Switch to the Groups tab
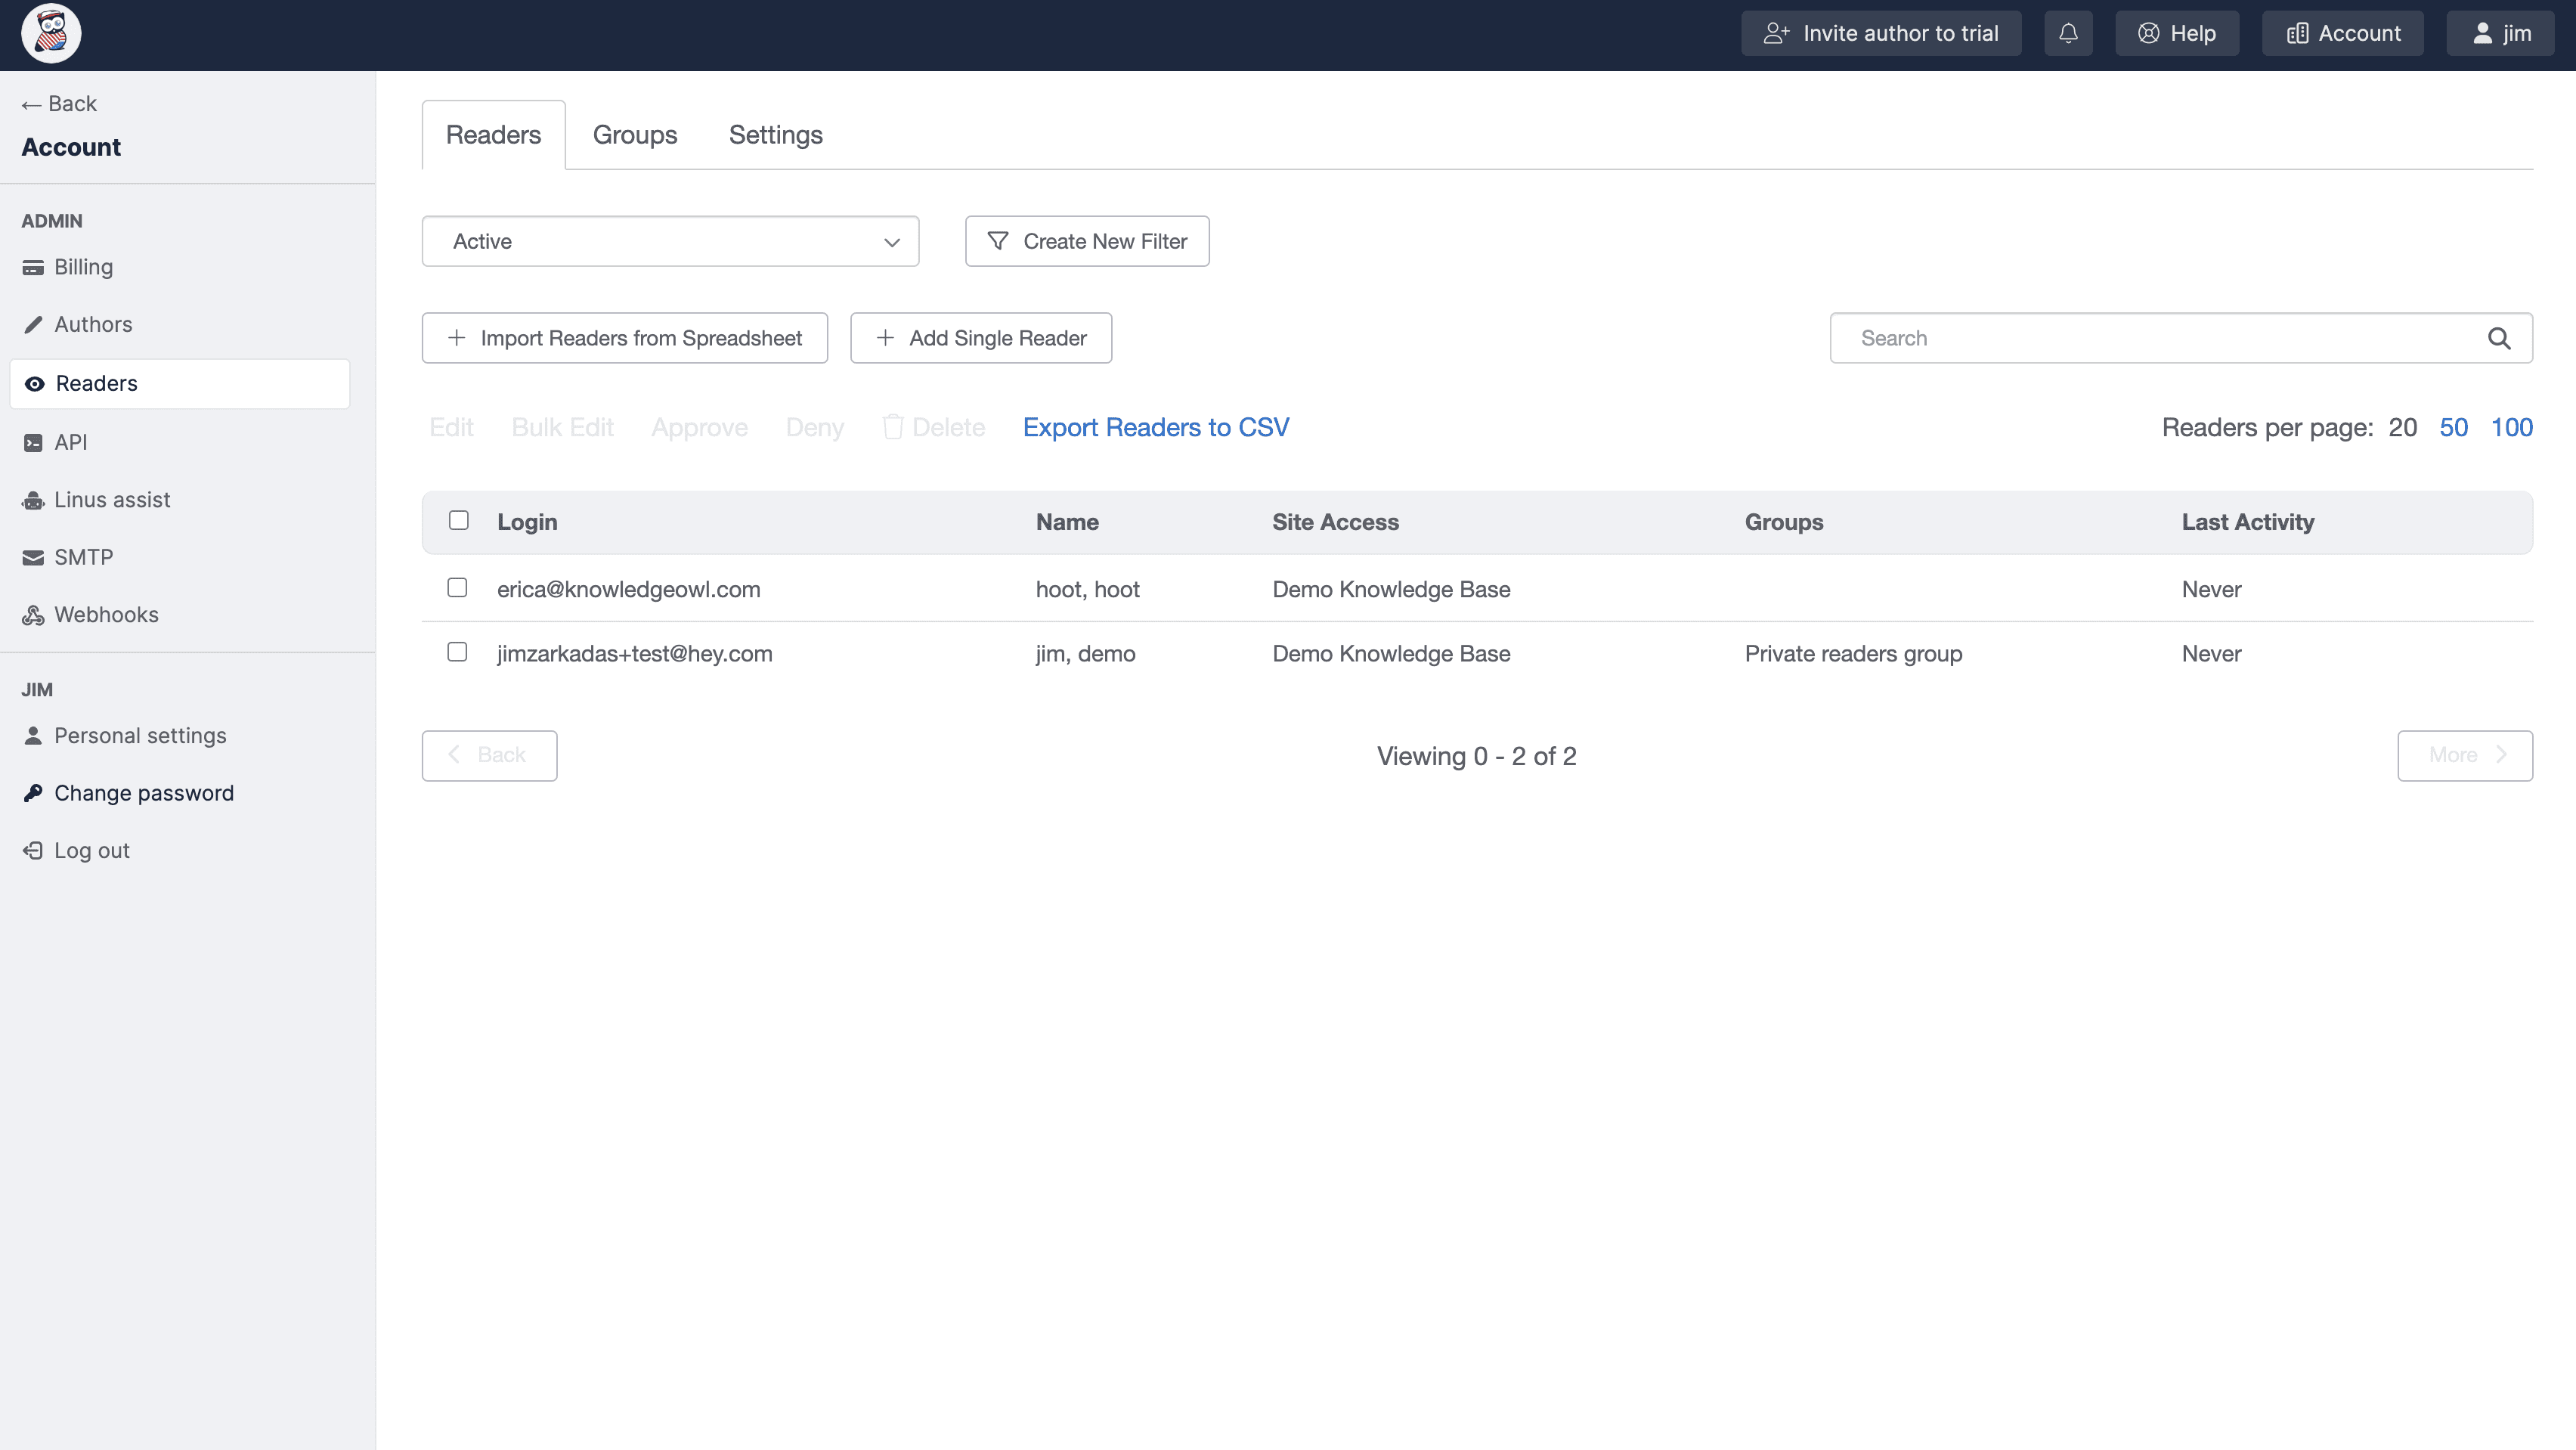The image size is (2576, 1450). [634, 135]
